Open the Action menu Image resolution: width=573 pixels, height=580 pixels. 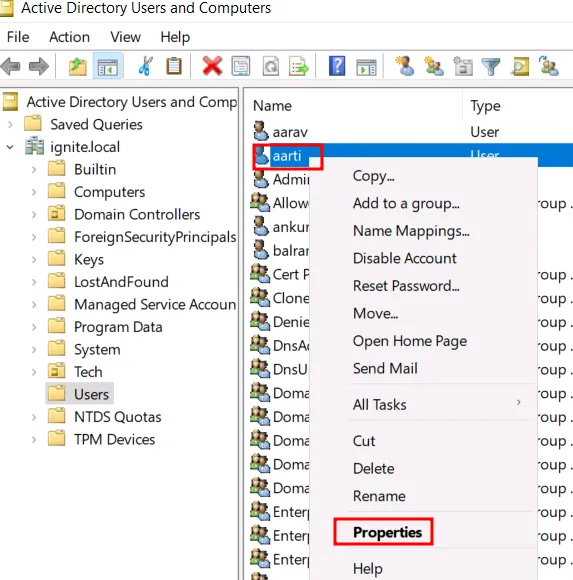click(x=69, y=37)
